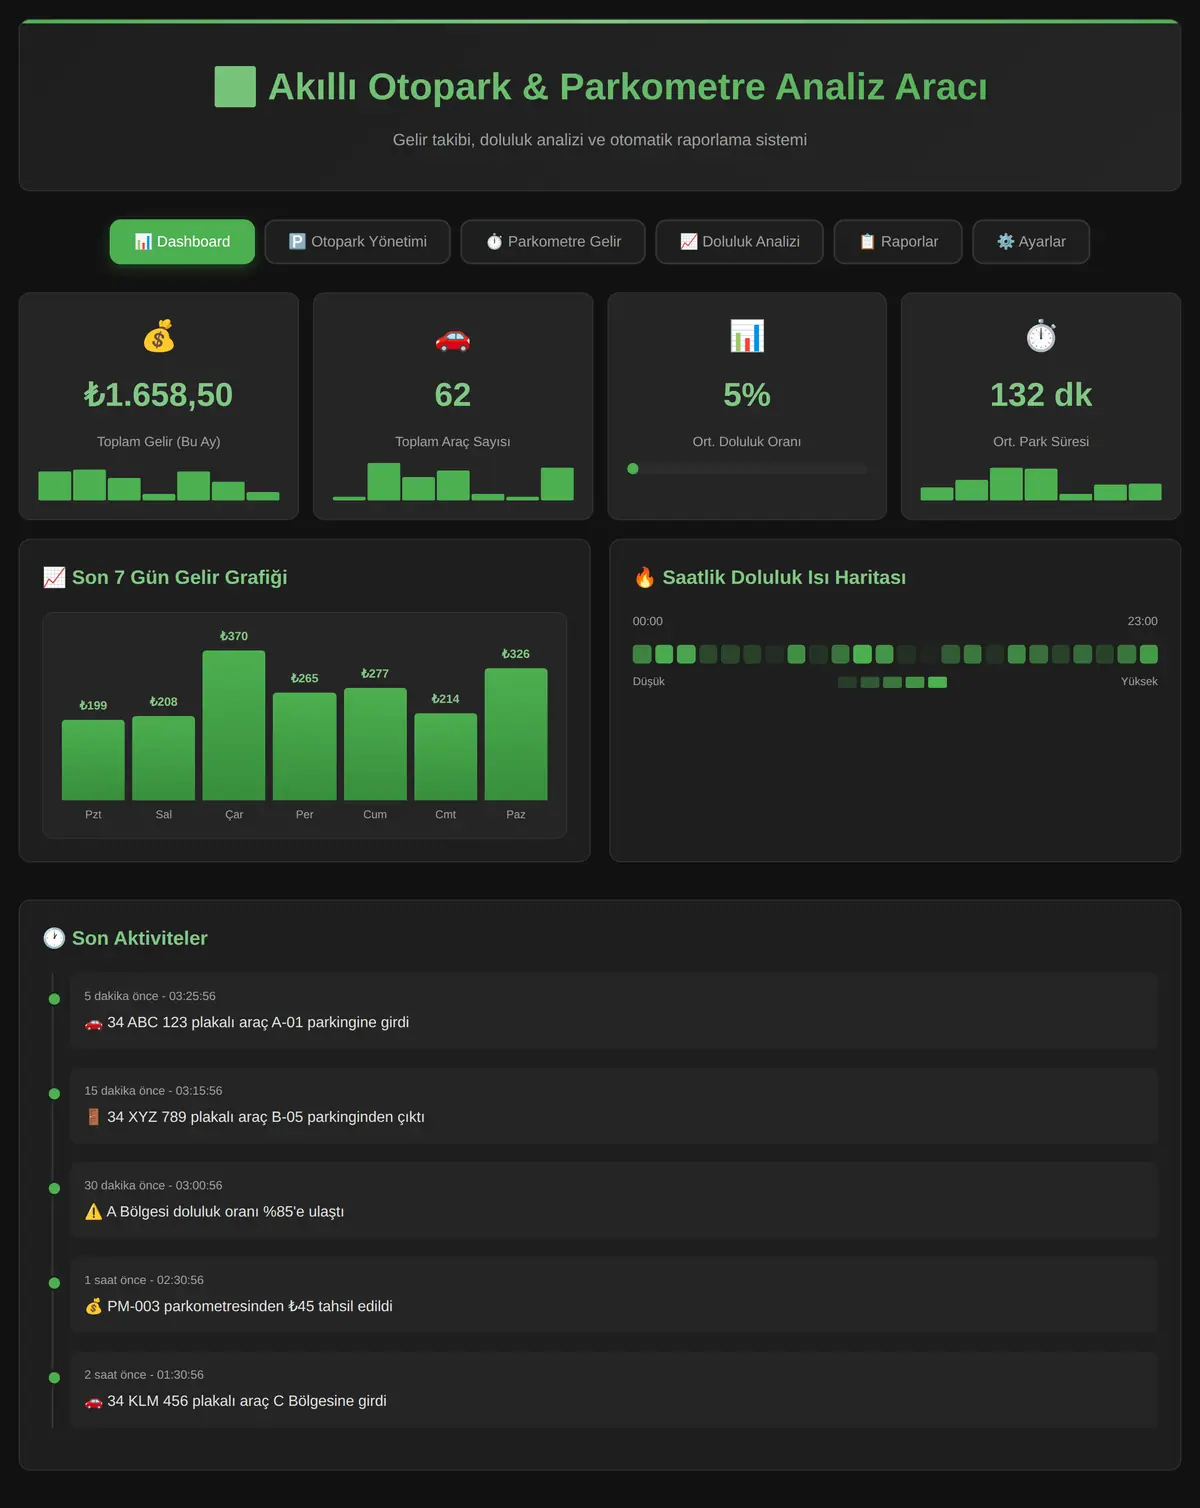The image size is (1200, 1508).
Task: Click the 5% average occupancy value
Action: click(747, 395)
